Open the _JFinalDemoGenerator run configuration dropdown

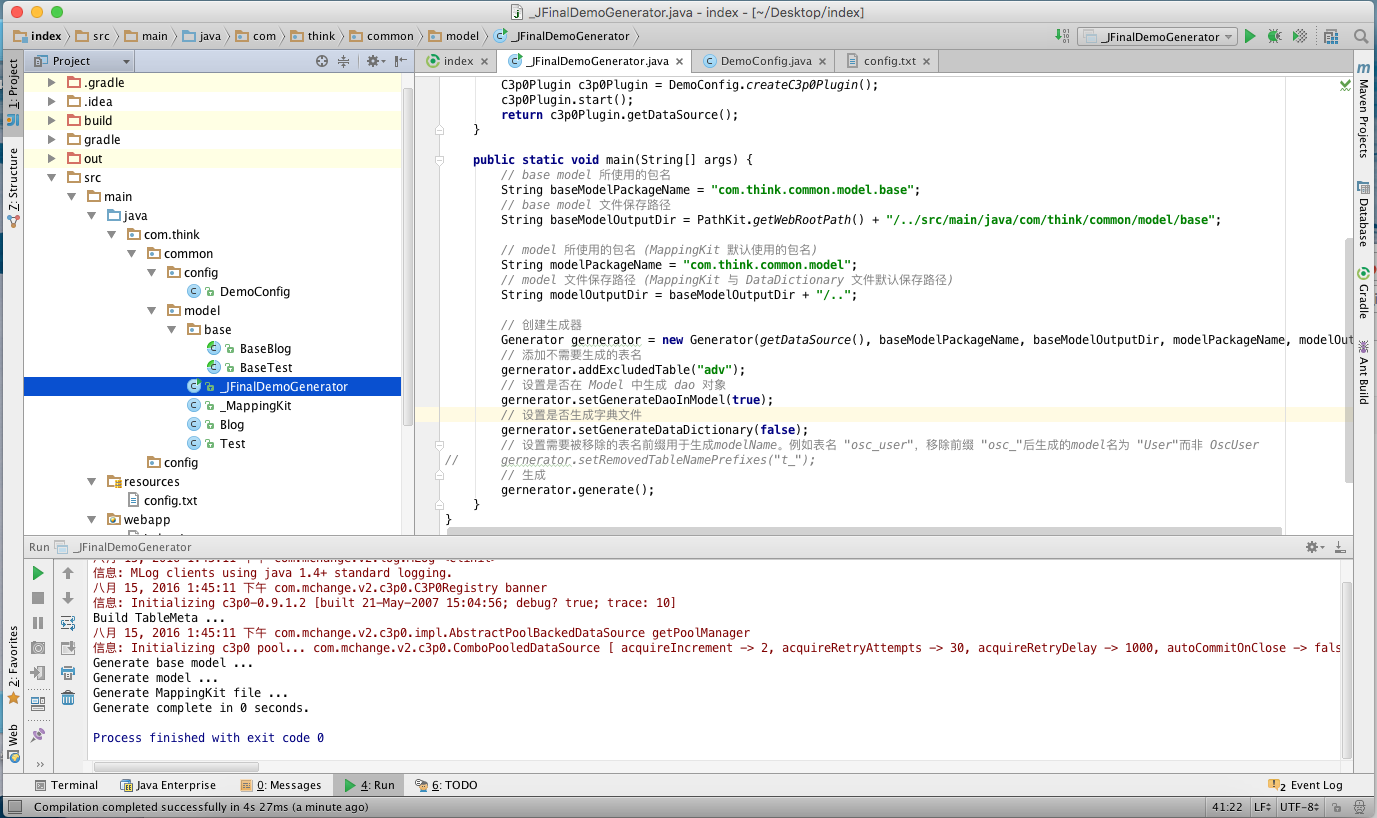(1159, 36)
